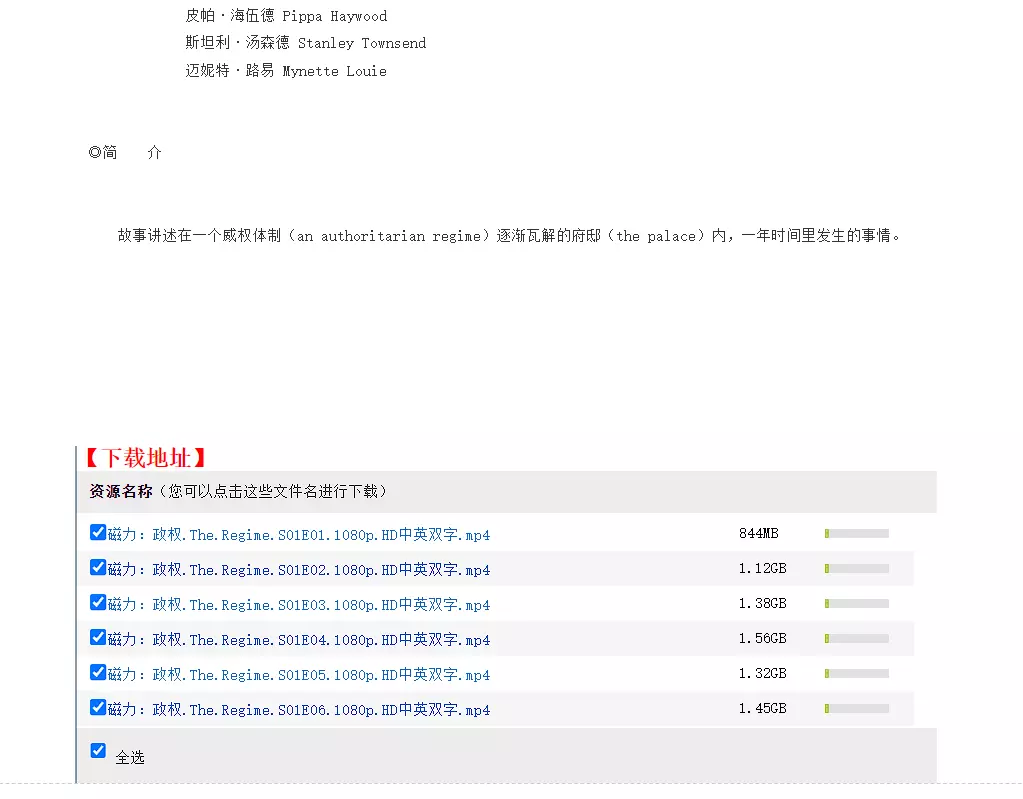Image resolution: width=1023 pixels, height=799 pixels.
Task: Download The.Regime.S01E03 via magnet link
Action: click(299, 605)
